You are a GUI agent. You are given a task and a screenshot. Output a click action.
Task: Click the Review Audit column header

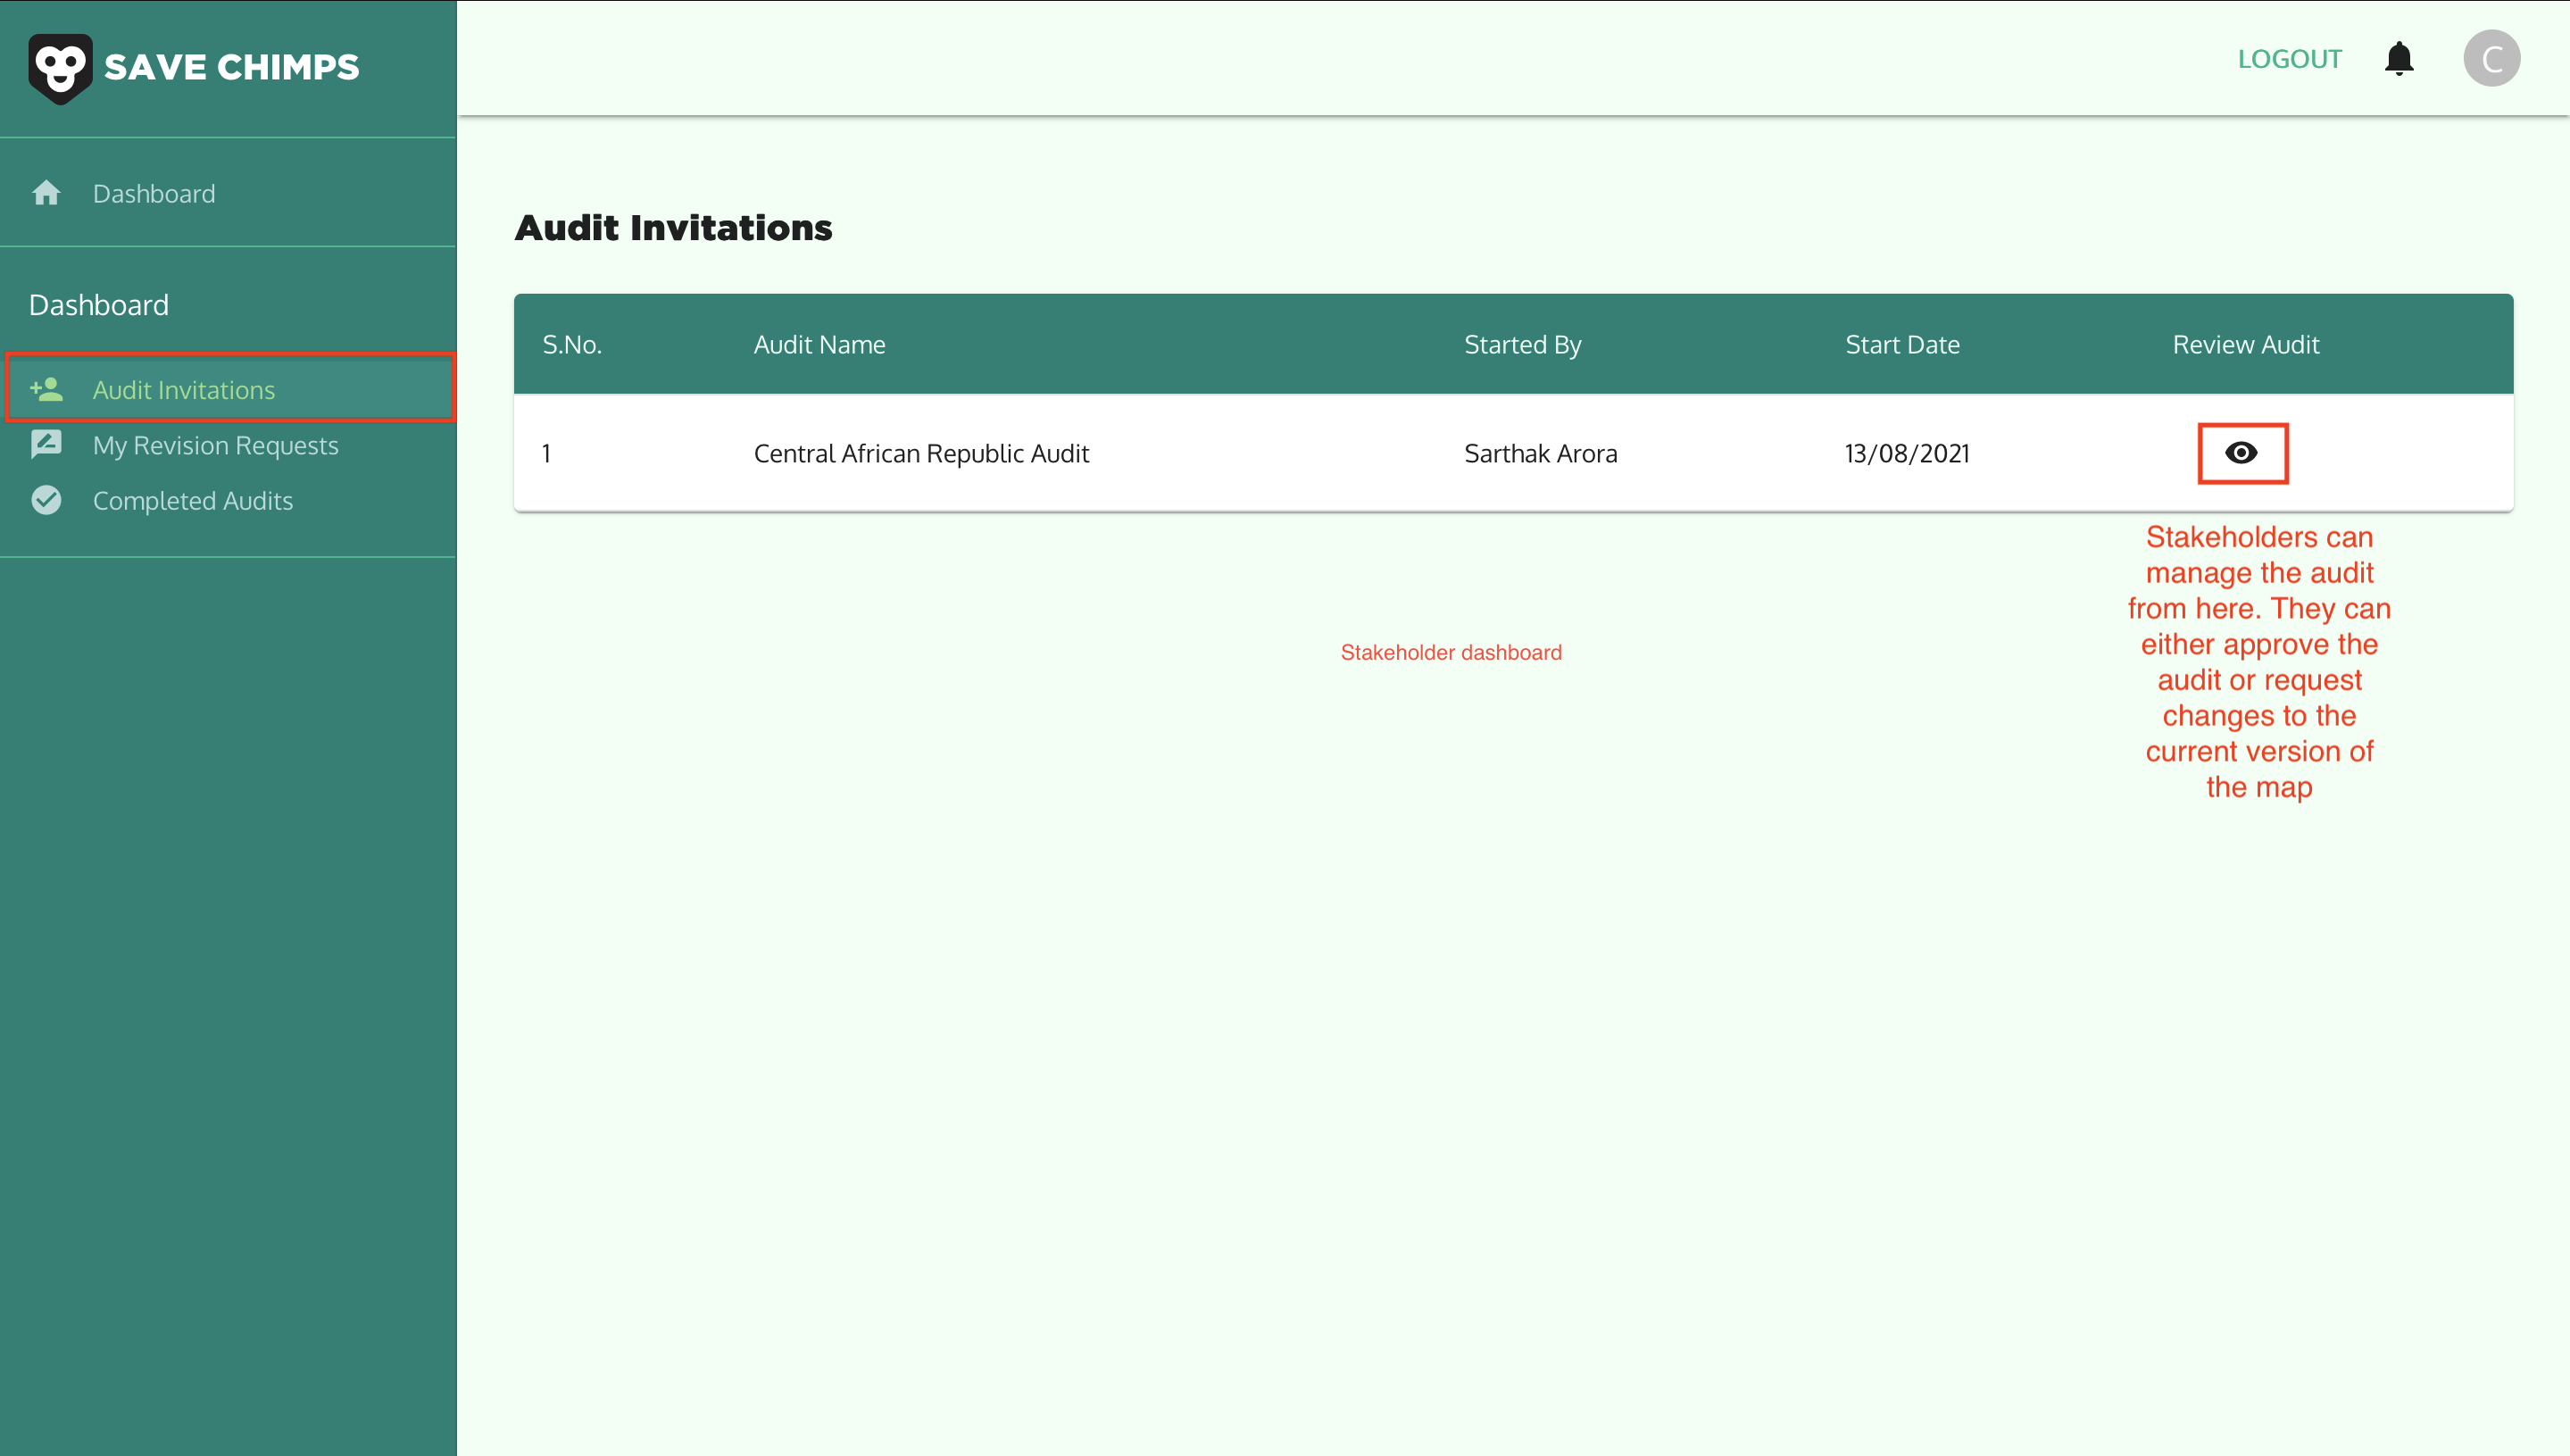[x=2245, y=345]
